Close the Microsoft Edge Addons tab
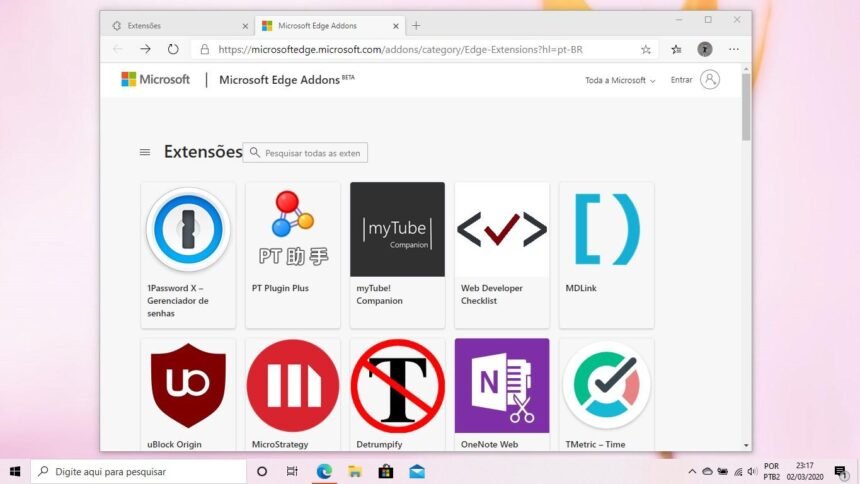This screenshot has width=860, height=484. 395,26
